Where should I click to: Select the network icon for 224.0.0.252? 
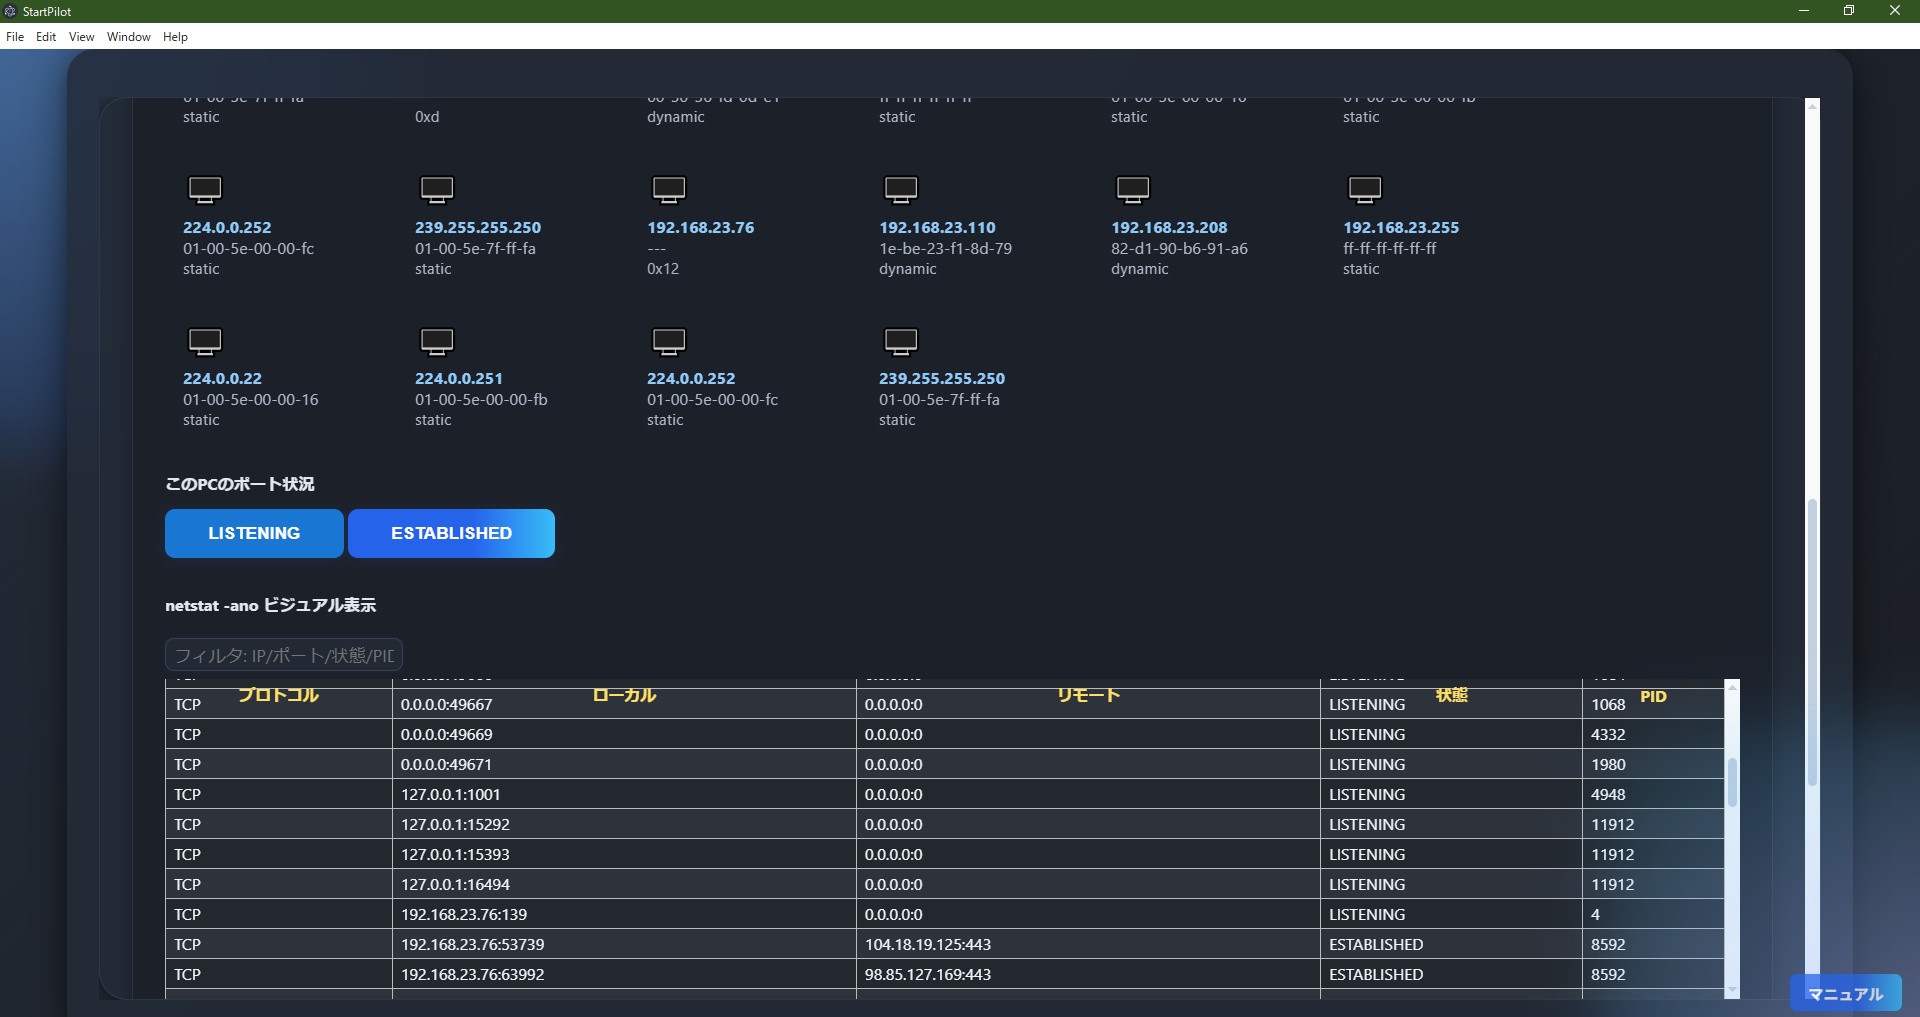pyautogui.click(x=204, y=189)
